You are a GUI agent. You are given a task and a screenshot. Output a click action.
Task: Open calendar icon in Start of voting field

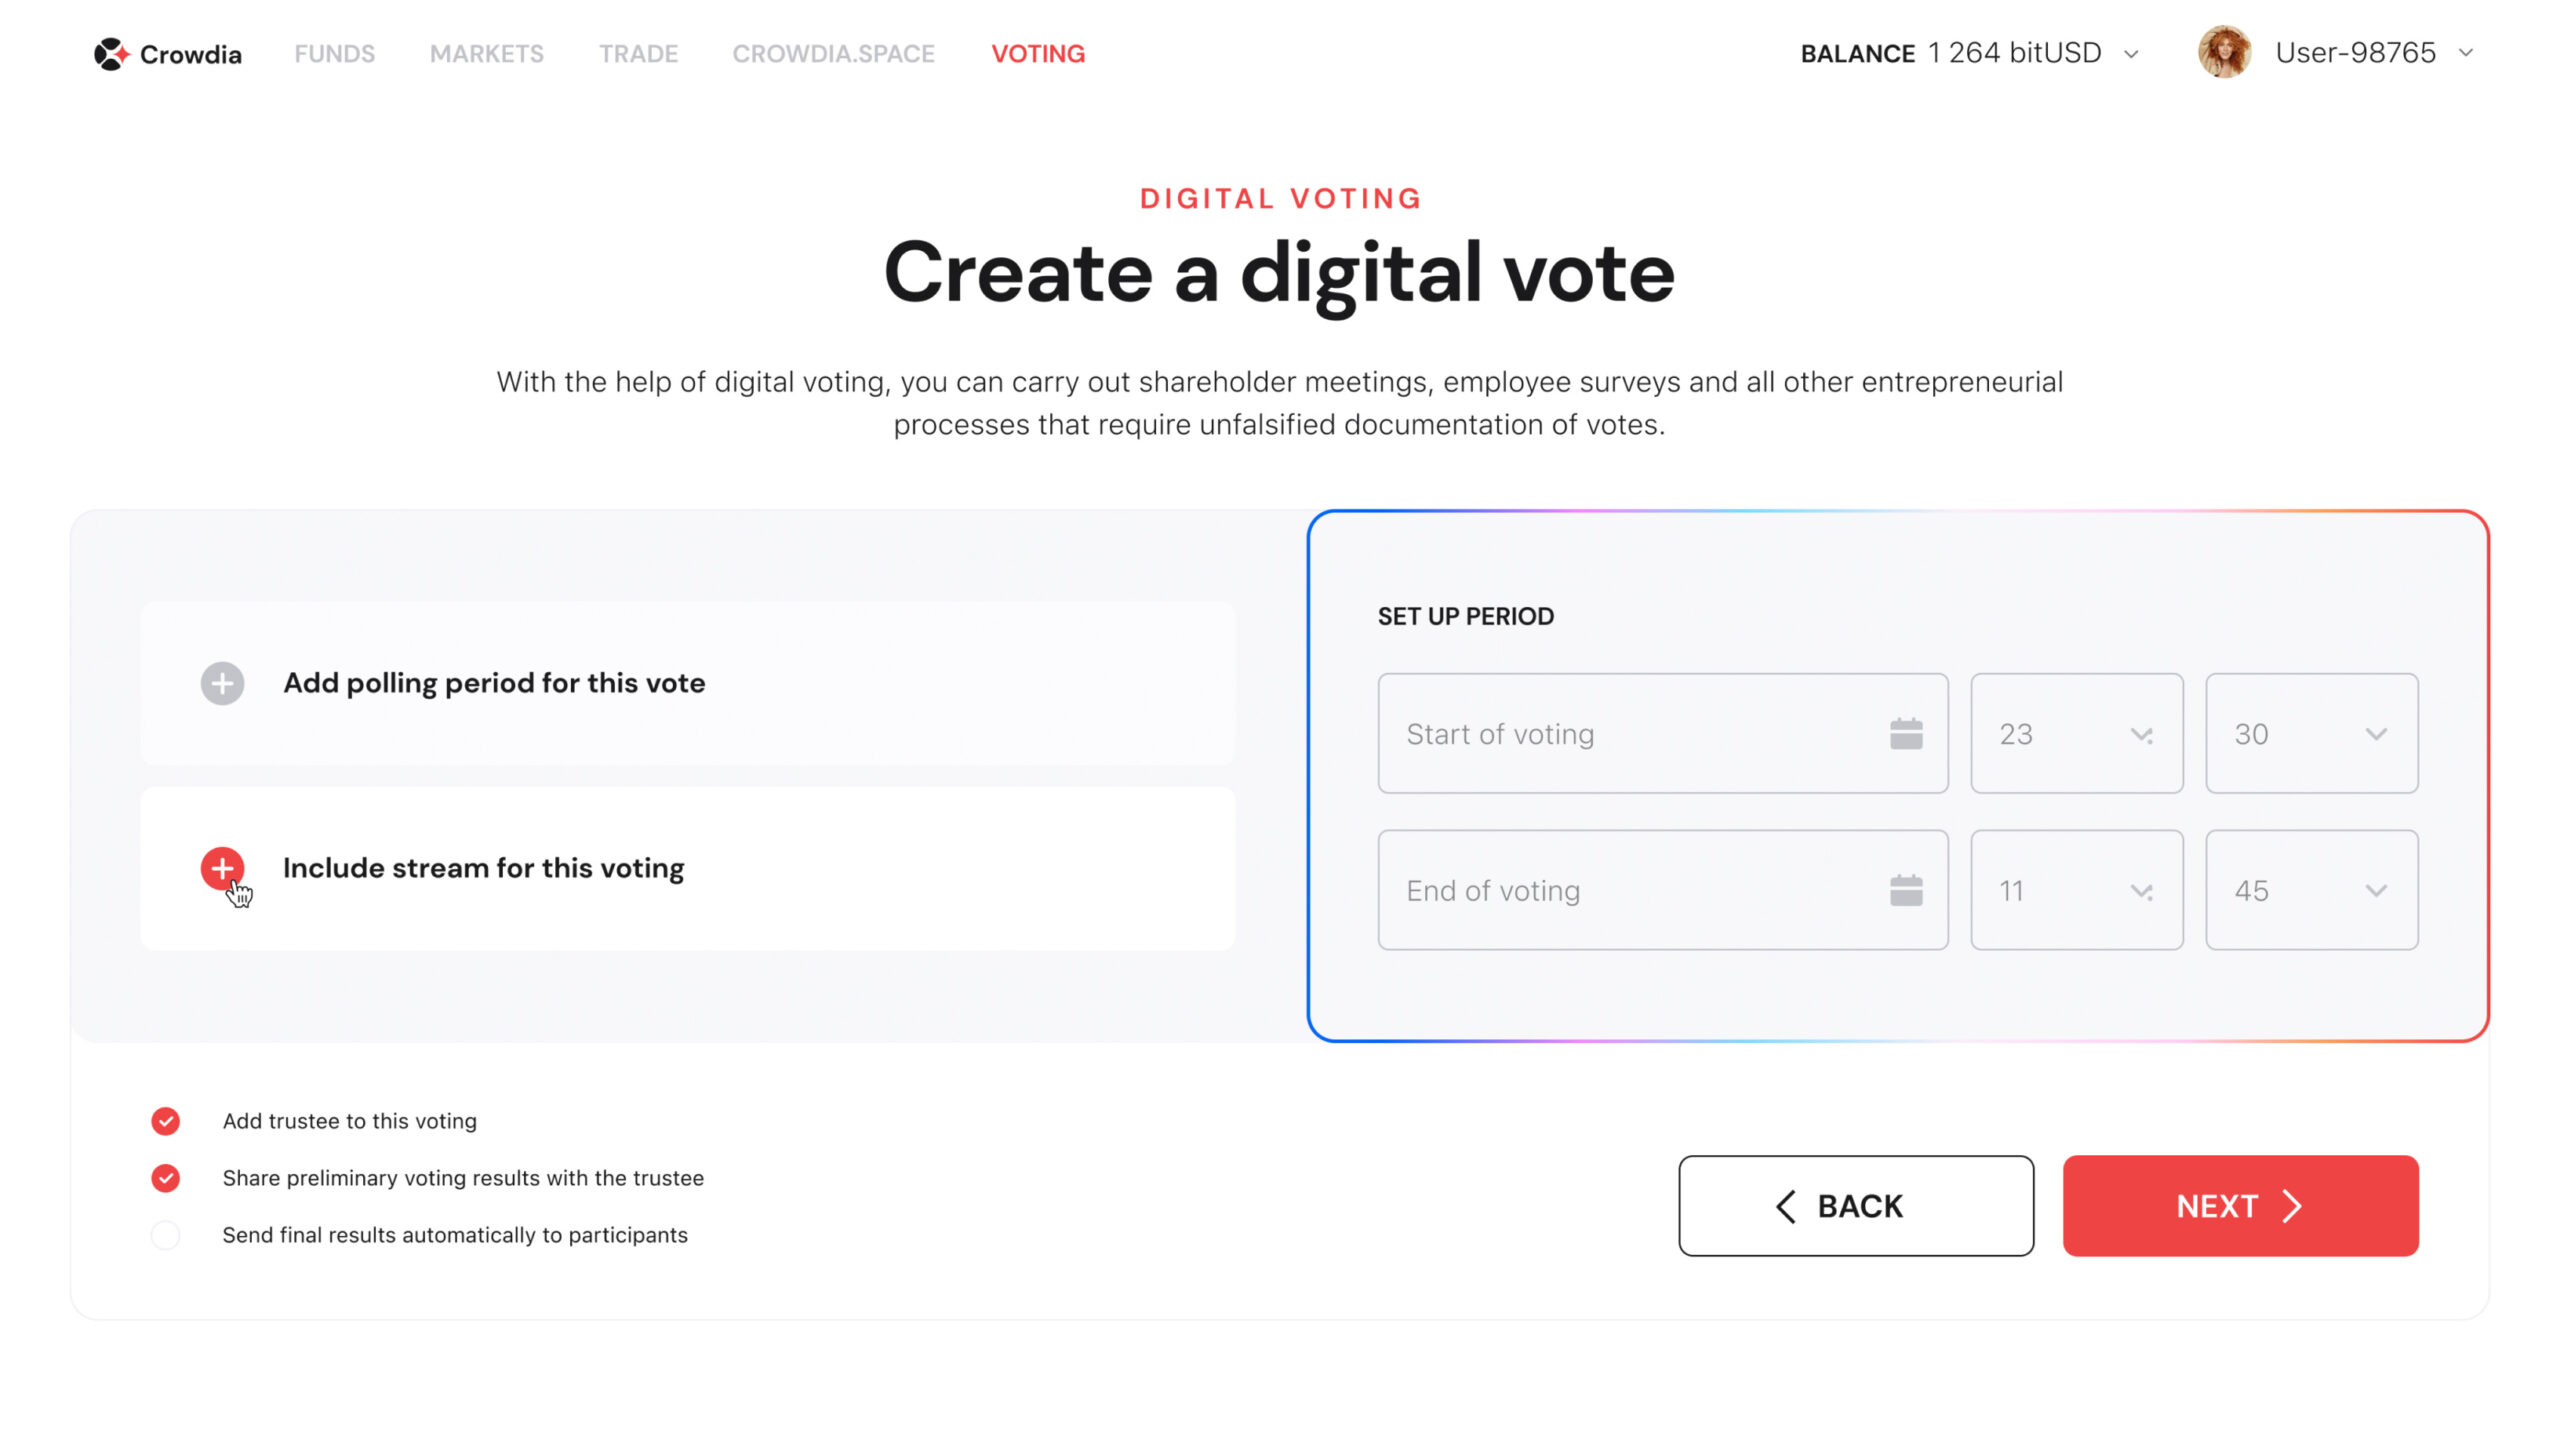[x=1906, y=734]
